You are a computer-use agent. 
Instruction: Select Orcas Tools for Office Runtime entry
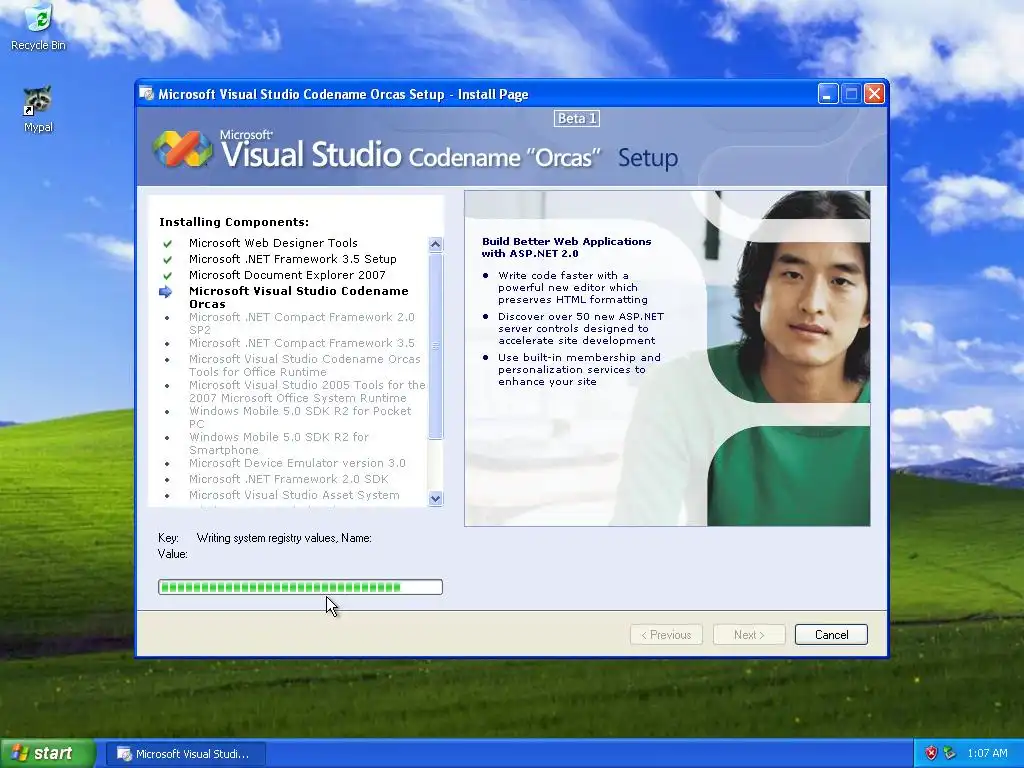(305, 365)
